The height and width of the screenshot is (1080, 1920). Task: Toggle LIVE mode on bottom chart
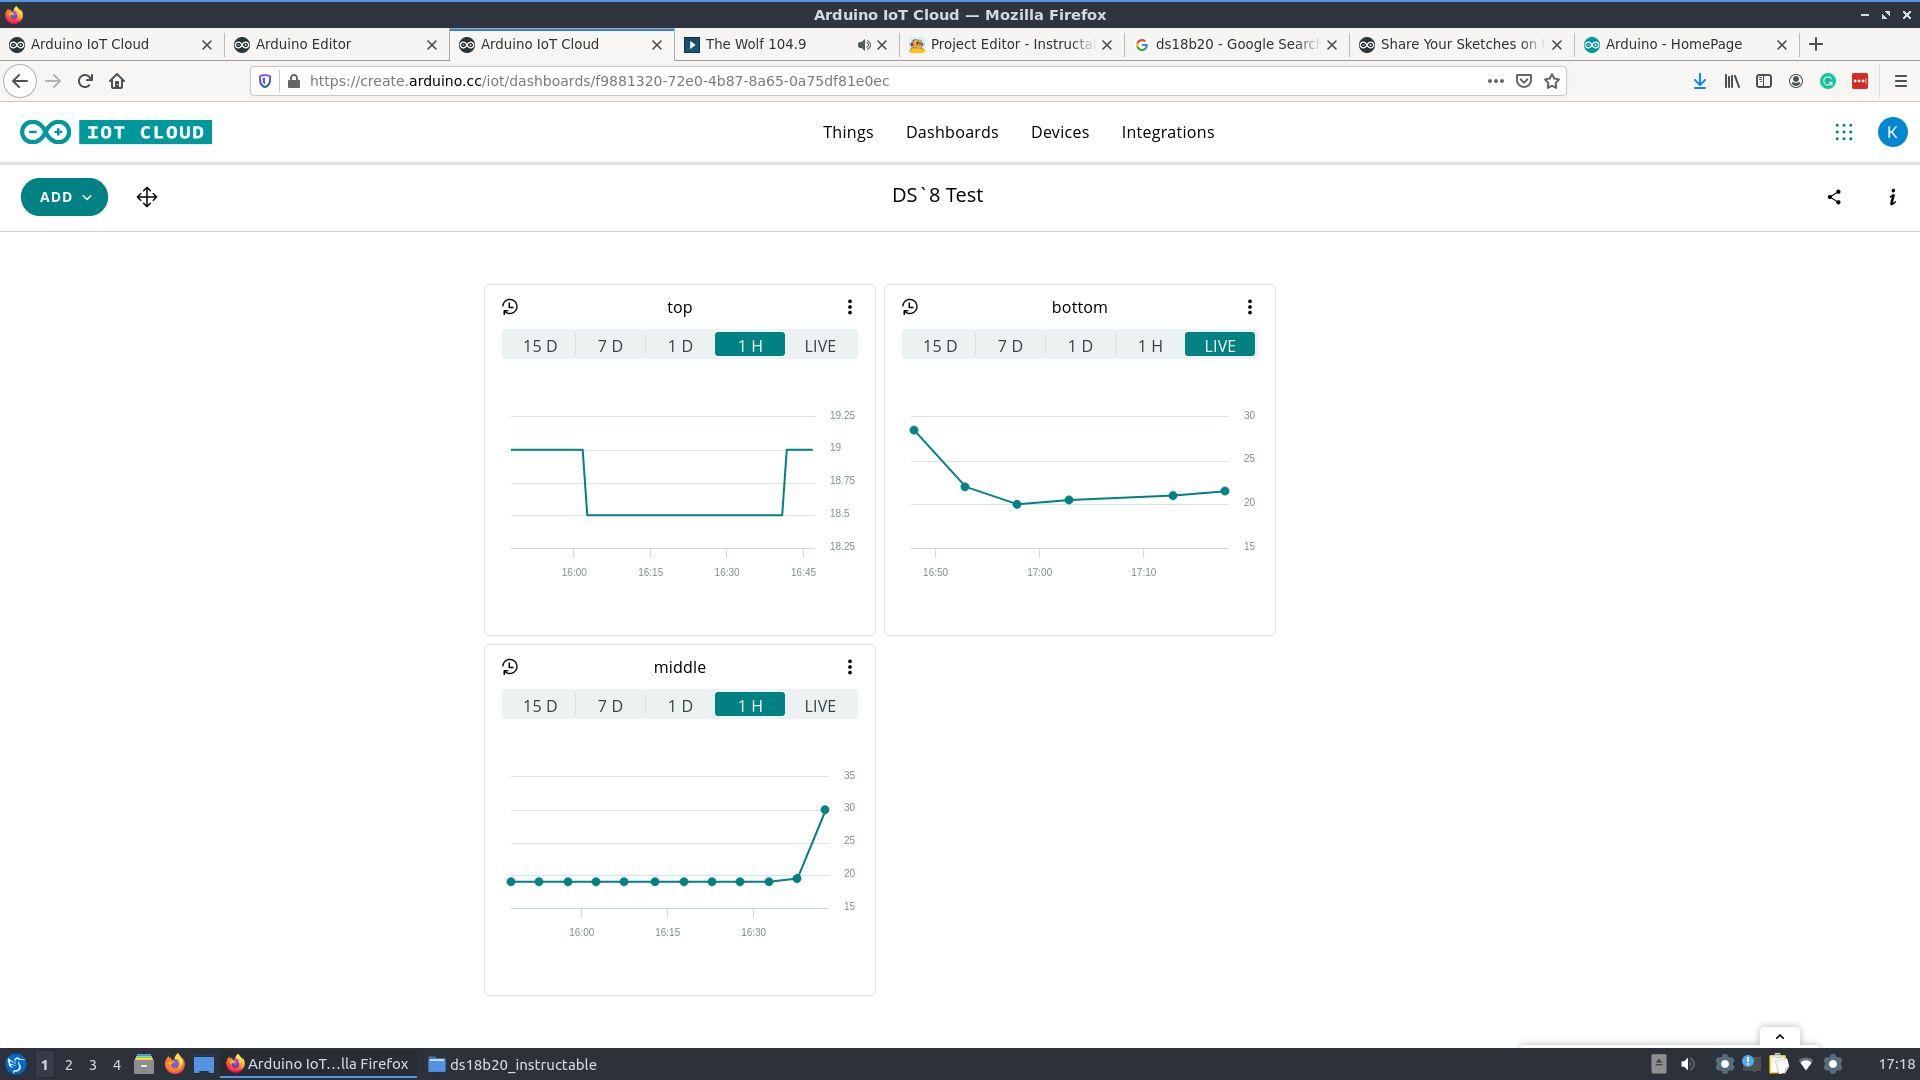[x=1218, y=344]
